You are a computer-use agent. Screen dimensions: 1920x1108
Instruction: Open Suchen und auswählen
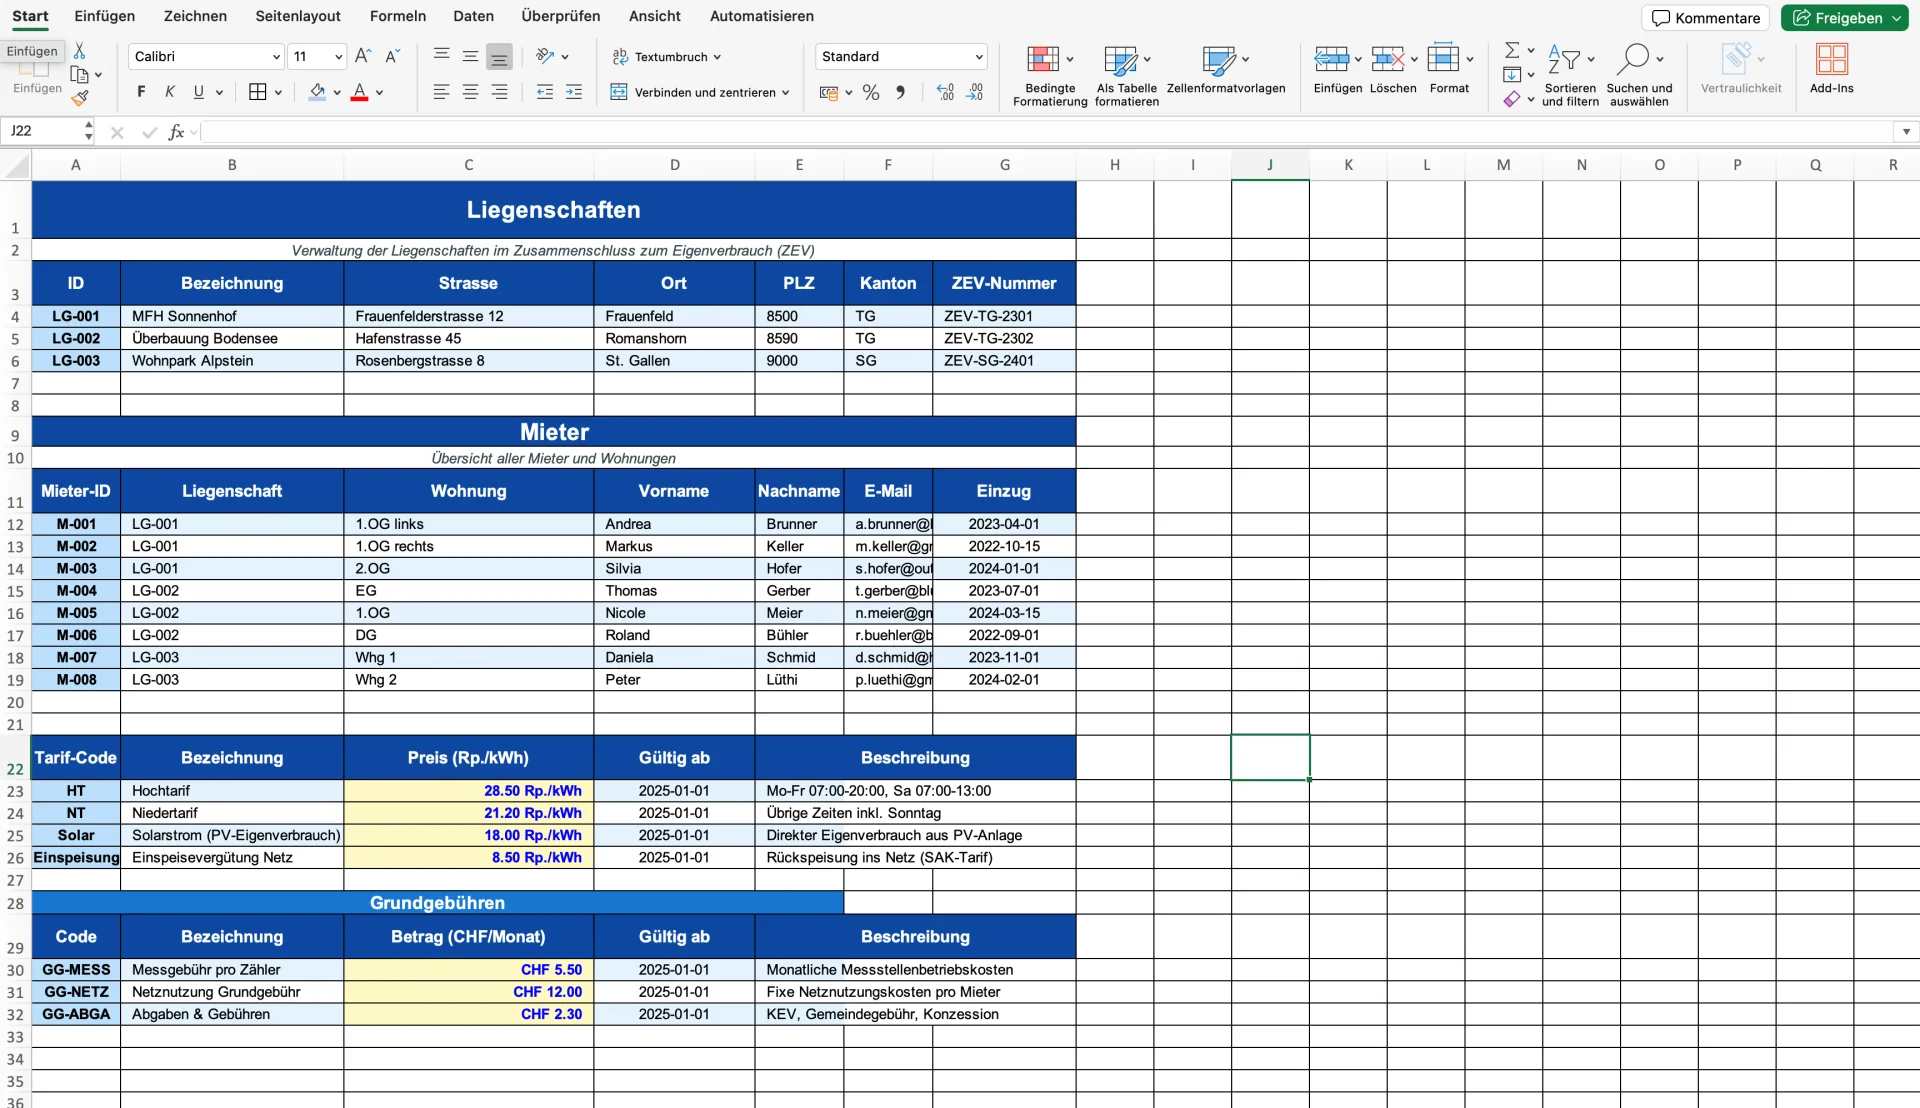pos(1639,75)
